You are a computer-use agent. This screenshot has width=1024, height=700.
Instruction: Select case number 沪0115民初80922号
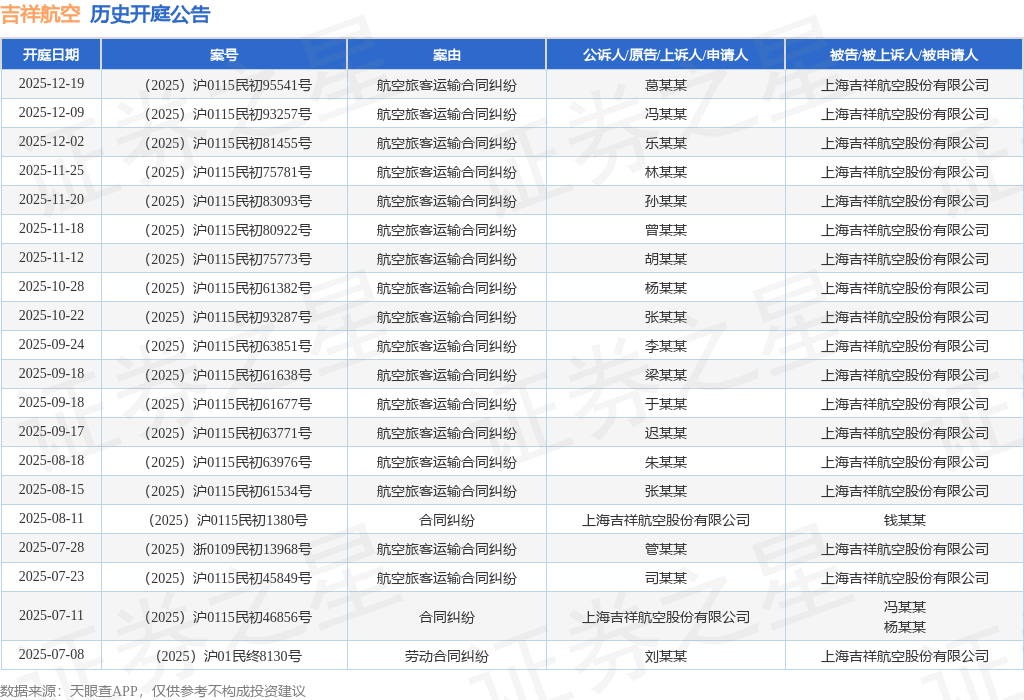click(x=228, y=231)
